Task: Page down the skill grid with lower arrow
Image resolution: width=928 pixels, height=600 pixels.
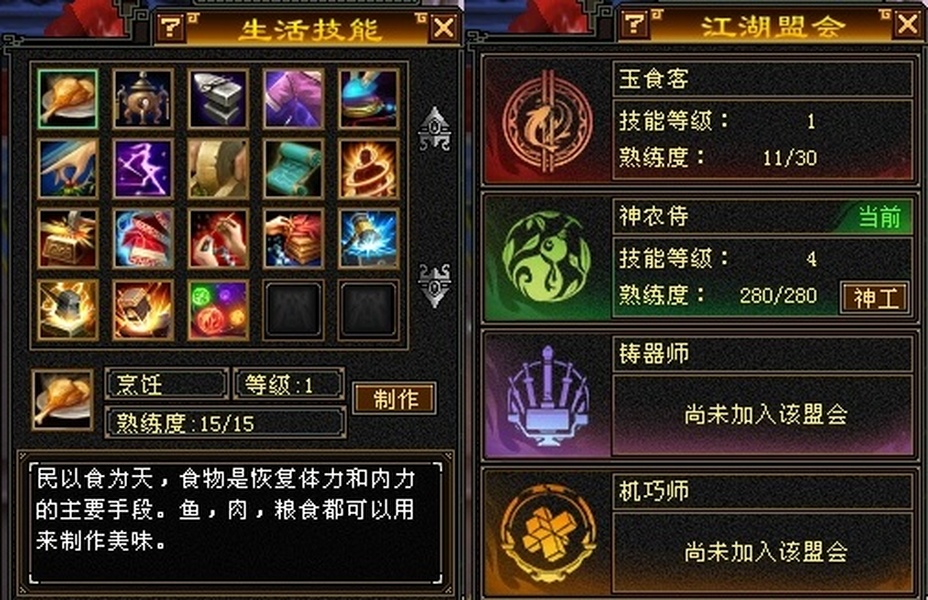Action: coord(435,286)
